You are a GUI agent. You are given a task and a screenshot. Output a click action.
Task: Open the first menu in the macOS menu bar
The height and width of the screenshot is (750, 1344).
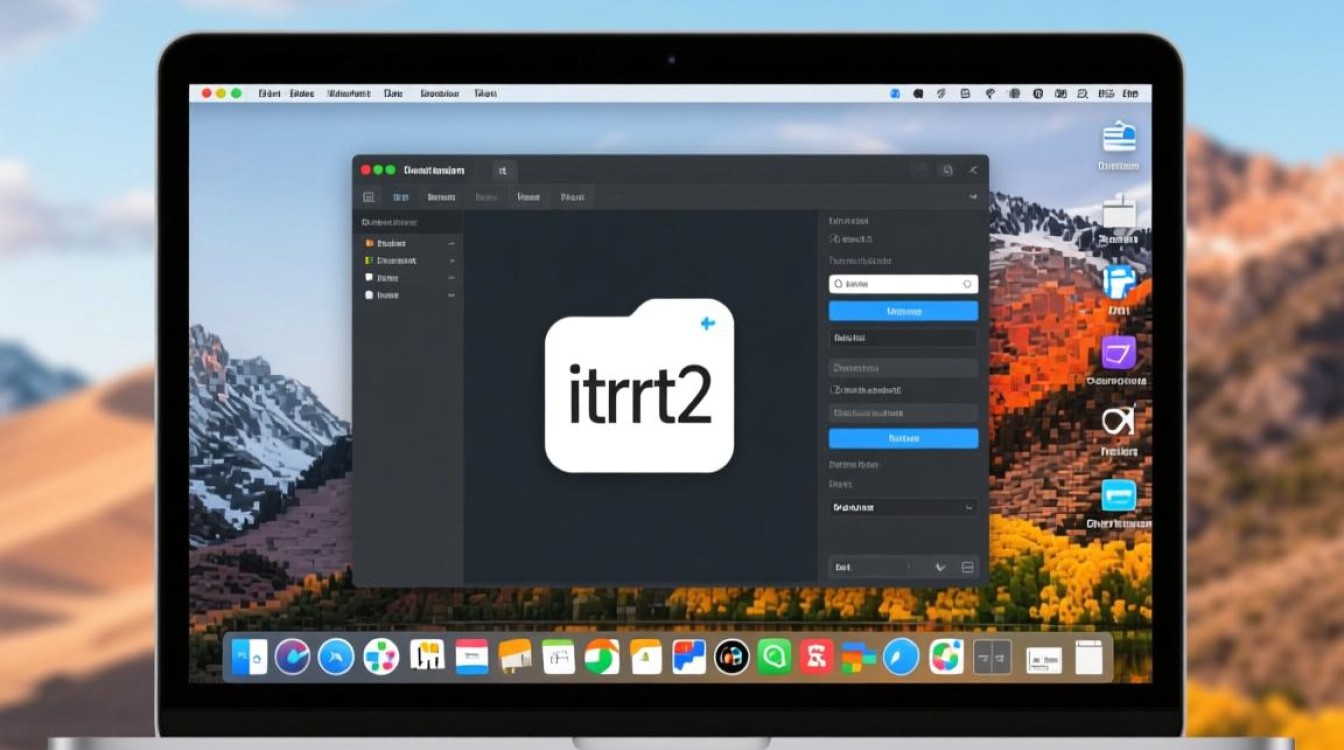(269, 93)
